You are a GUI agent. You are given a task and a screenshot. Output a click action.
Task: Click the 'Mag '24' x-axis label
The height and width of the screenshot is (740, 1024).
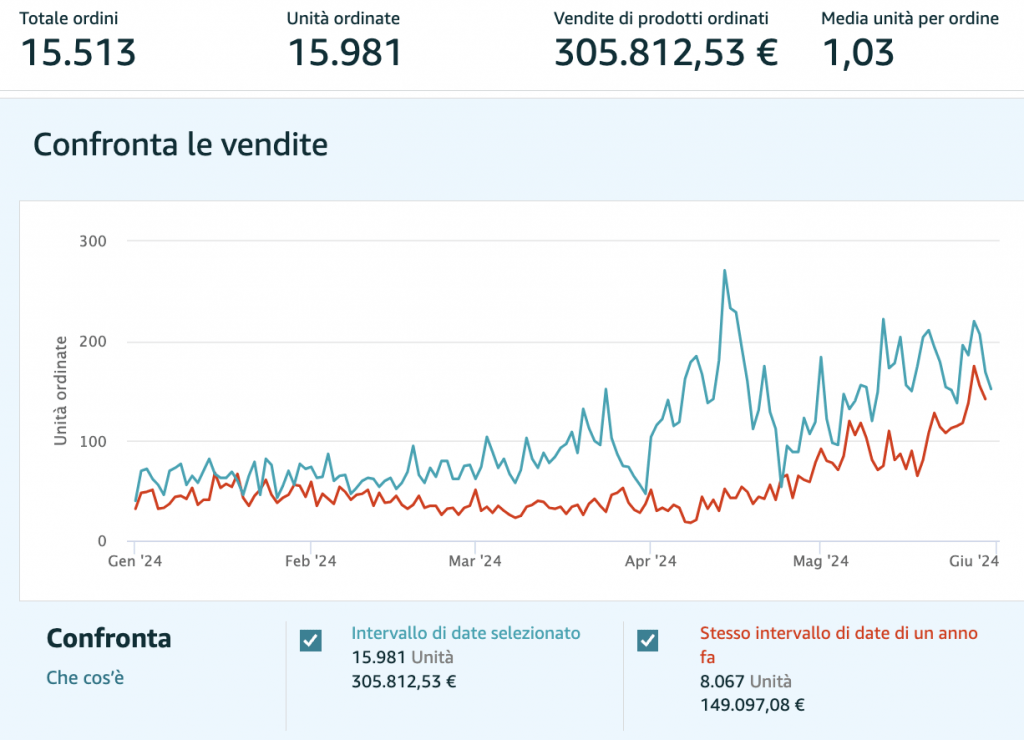[x=819, y=562]
